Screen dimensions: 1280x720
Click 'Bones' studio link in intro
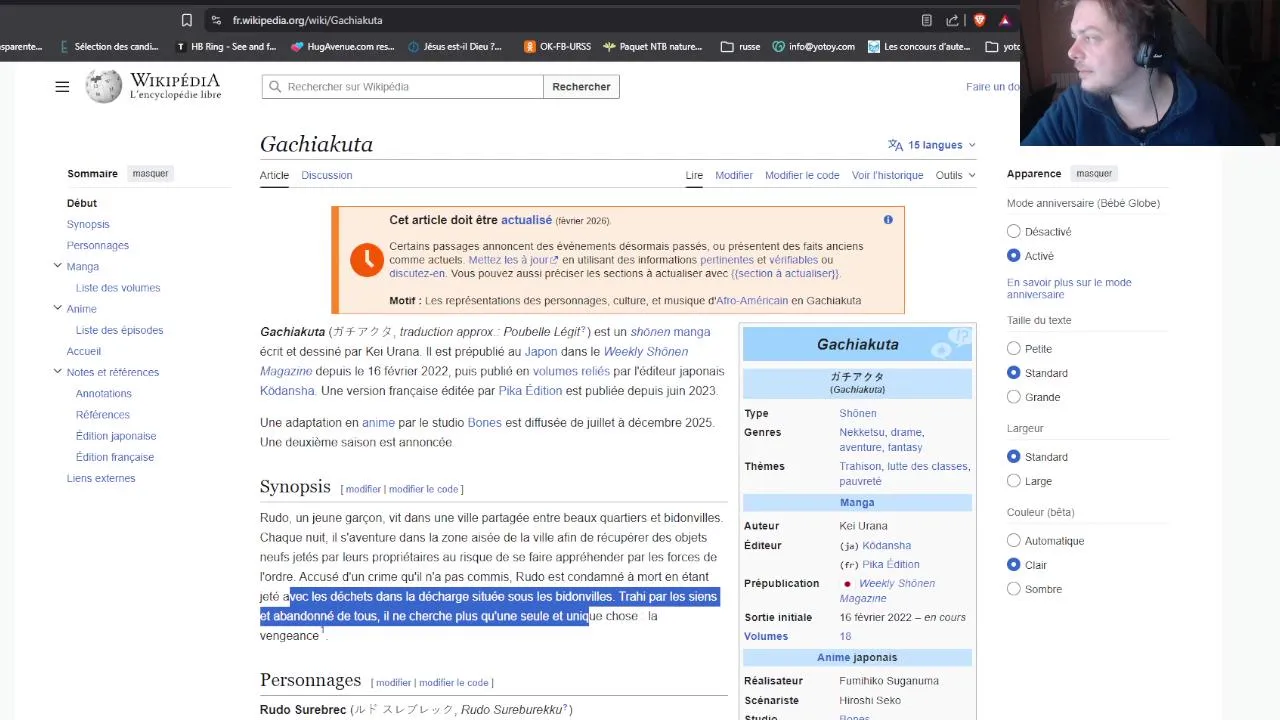pos(484,423)
